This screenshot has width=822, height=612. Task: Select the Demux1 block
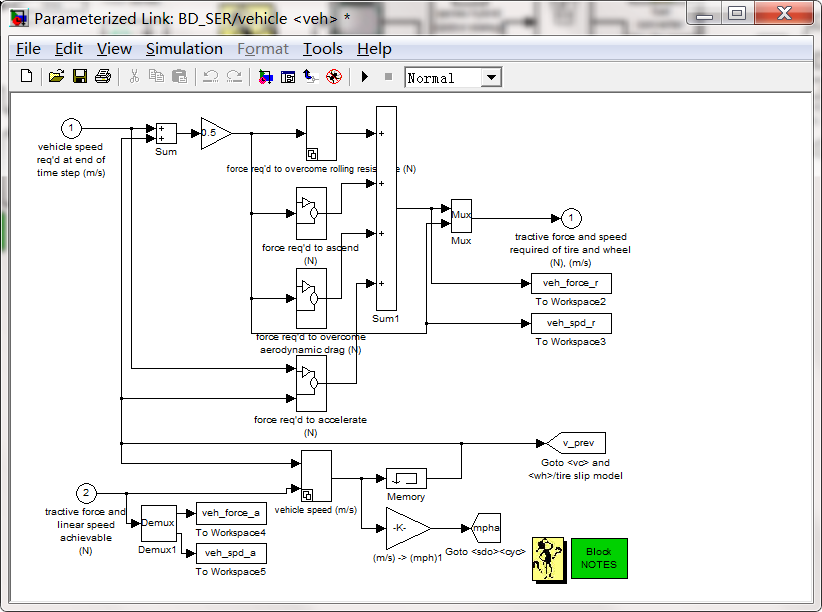158,523
